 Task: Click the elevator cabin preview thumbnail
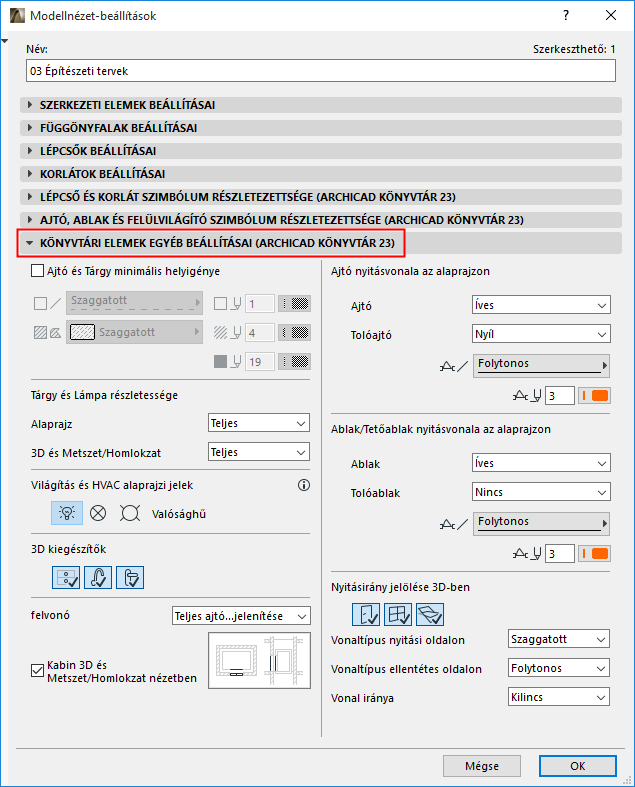pyautogui.click(x=260, y=661)
